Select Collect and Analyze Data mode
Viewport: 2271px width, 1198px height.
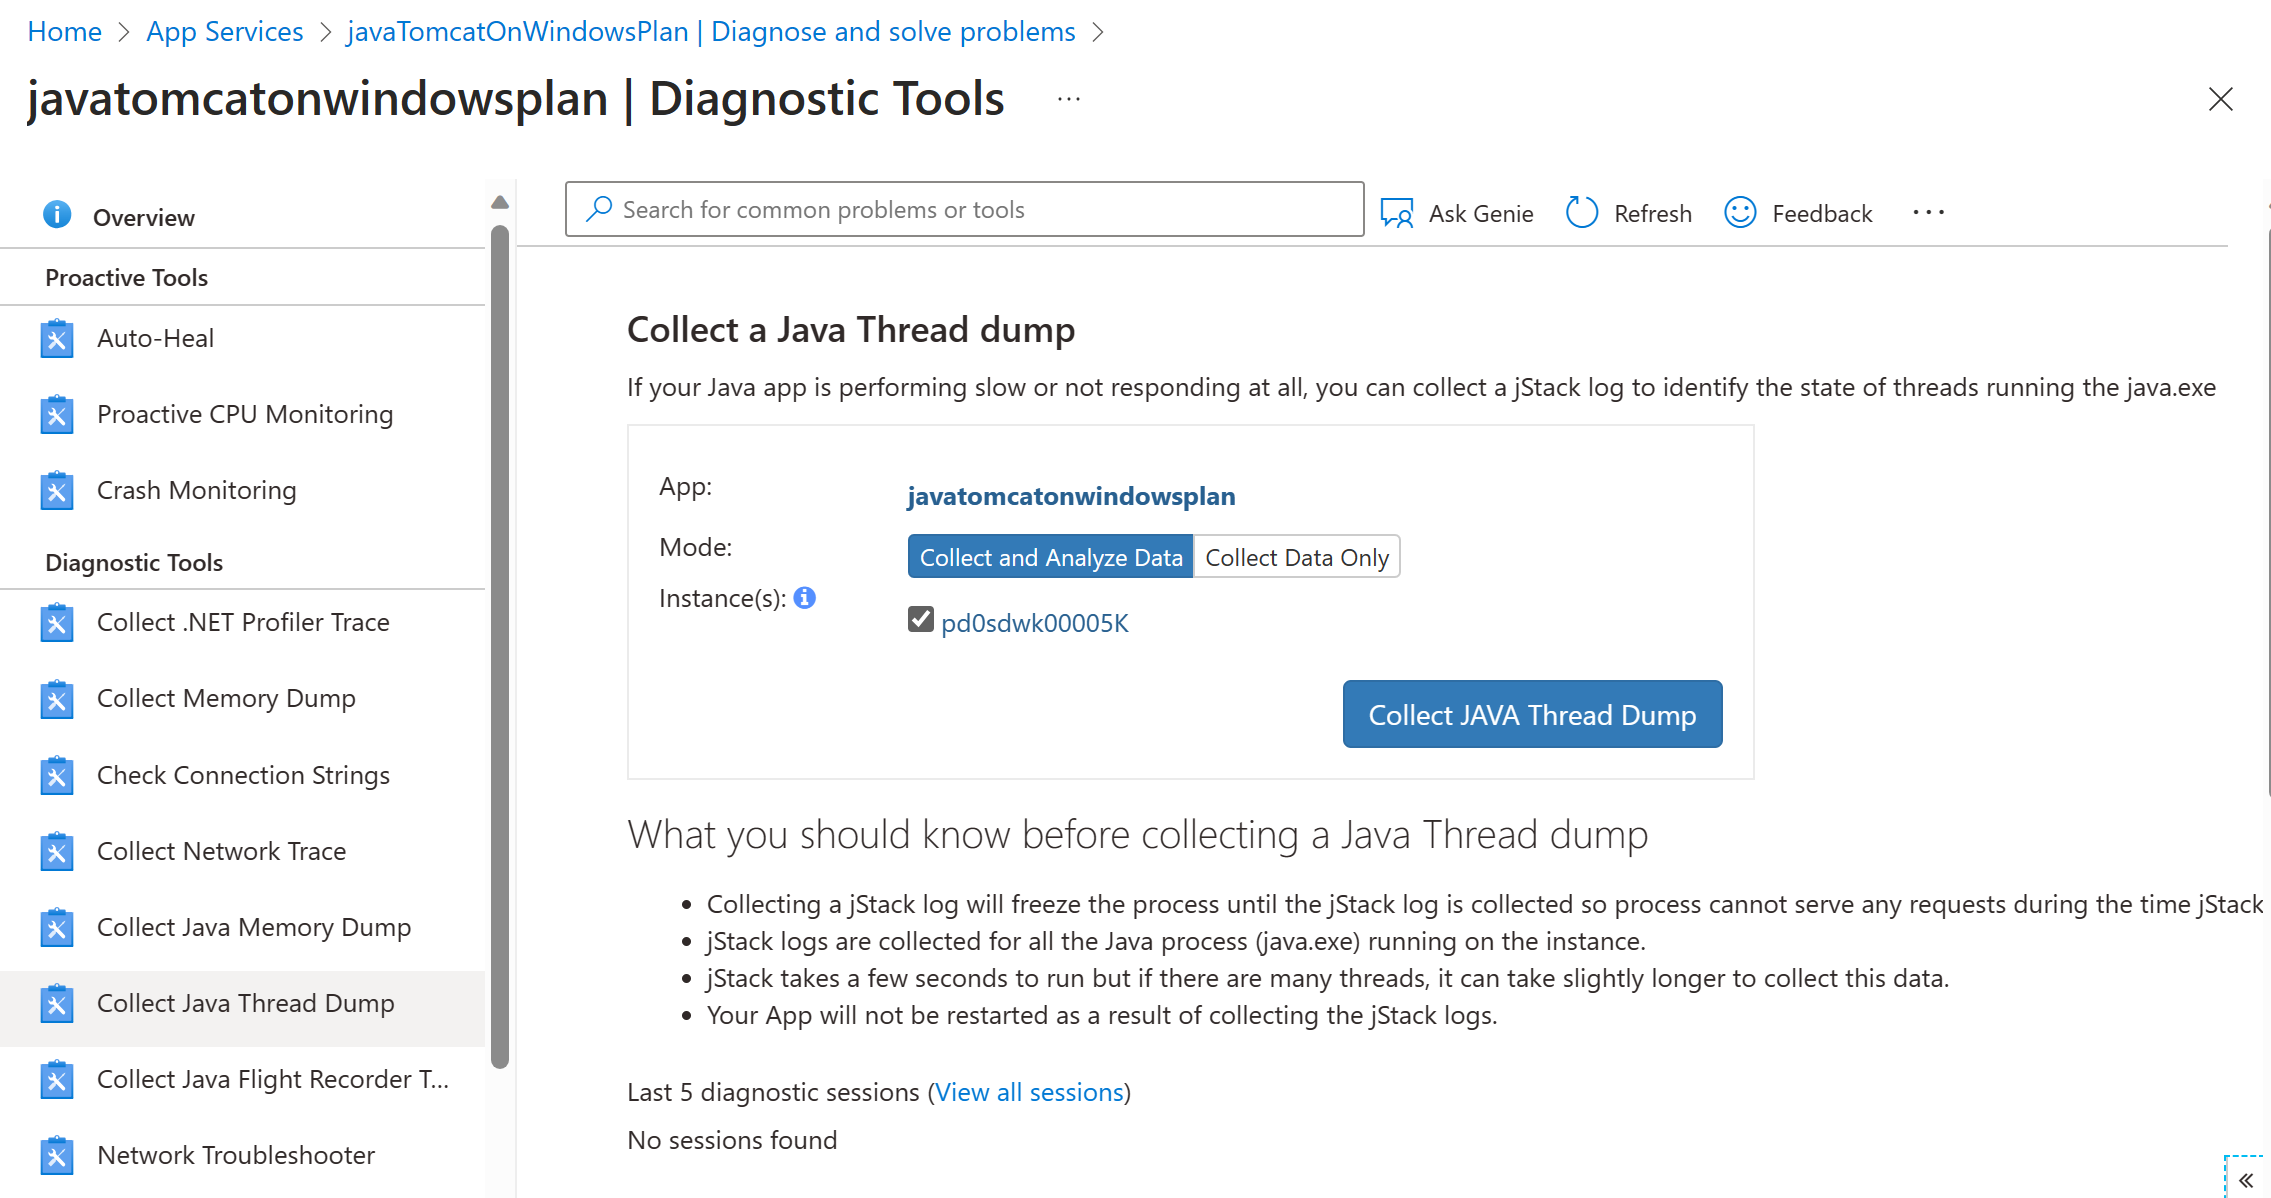(x=1051, y=557)
